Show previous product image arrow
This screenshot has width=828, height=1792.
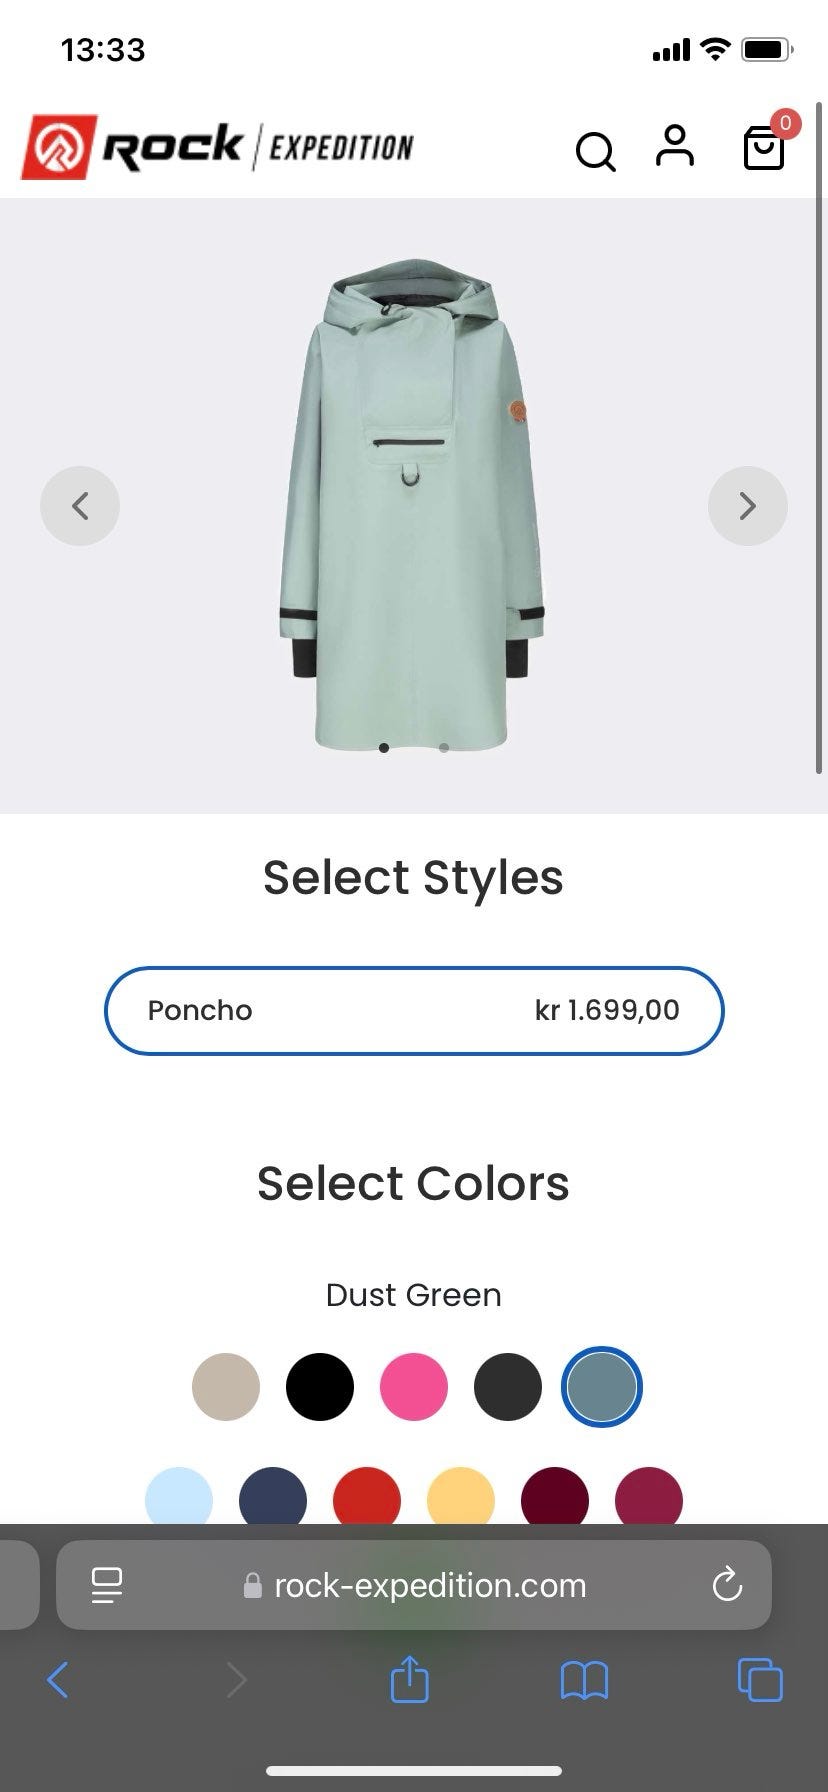tap(80, 506)
